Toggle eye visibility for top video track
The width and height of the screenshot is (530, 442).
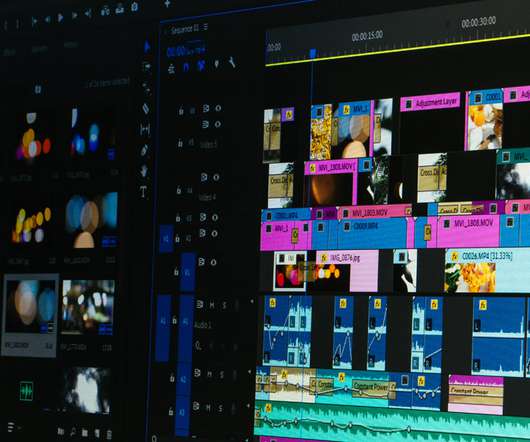pos(218,108)
